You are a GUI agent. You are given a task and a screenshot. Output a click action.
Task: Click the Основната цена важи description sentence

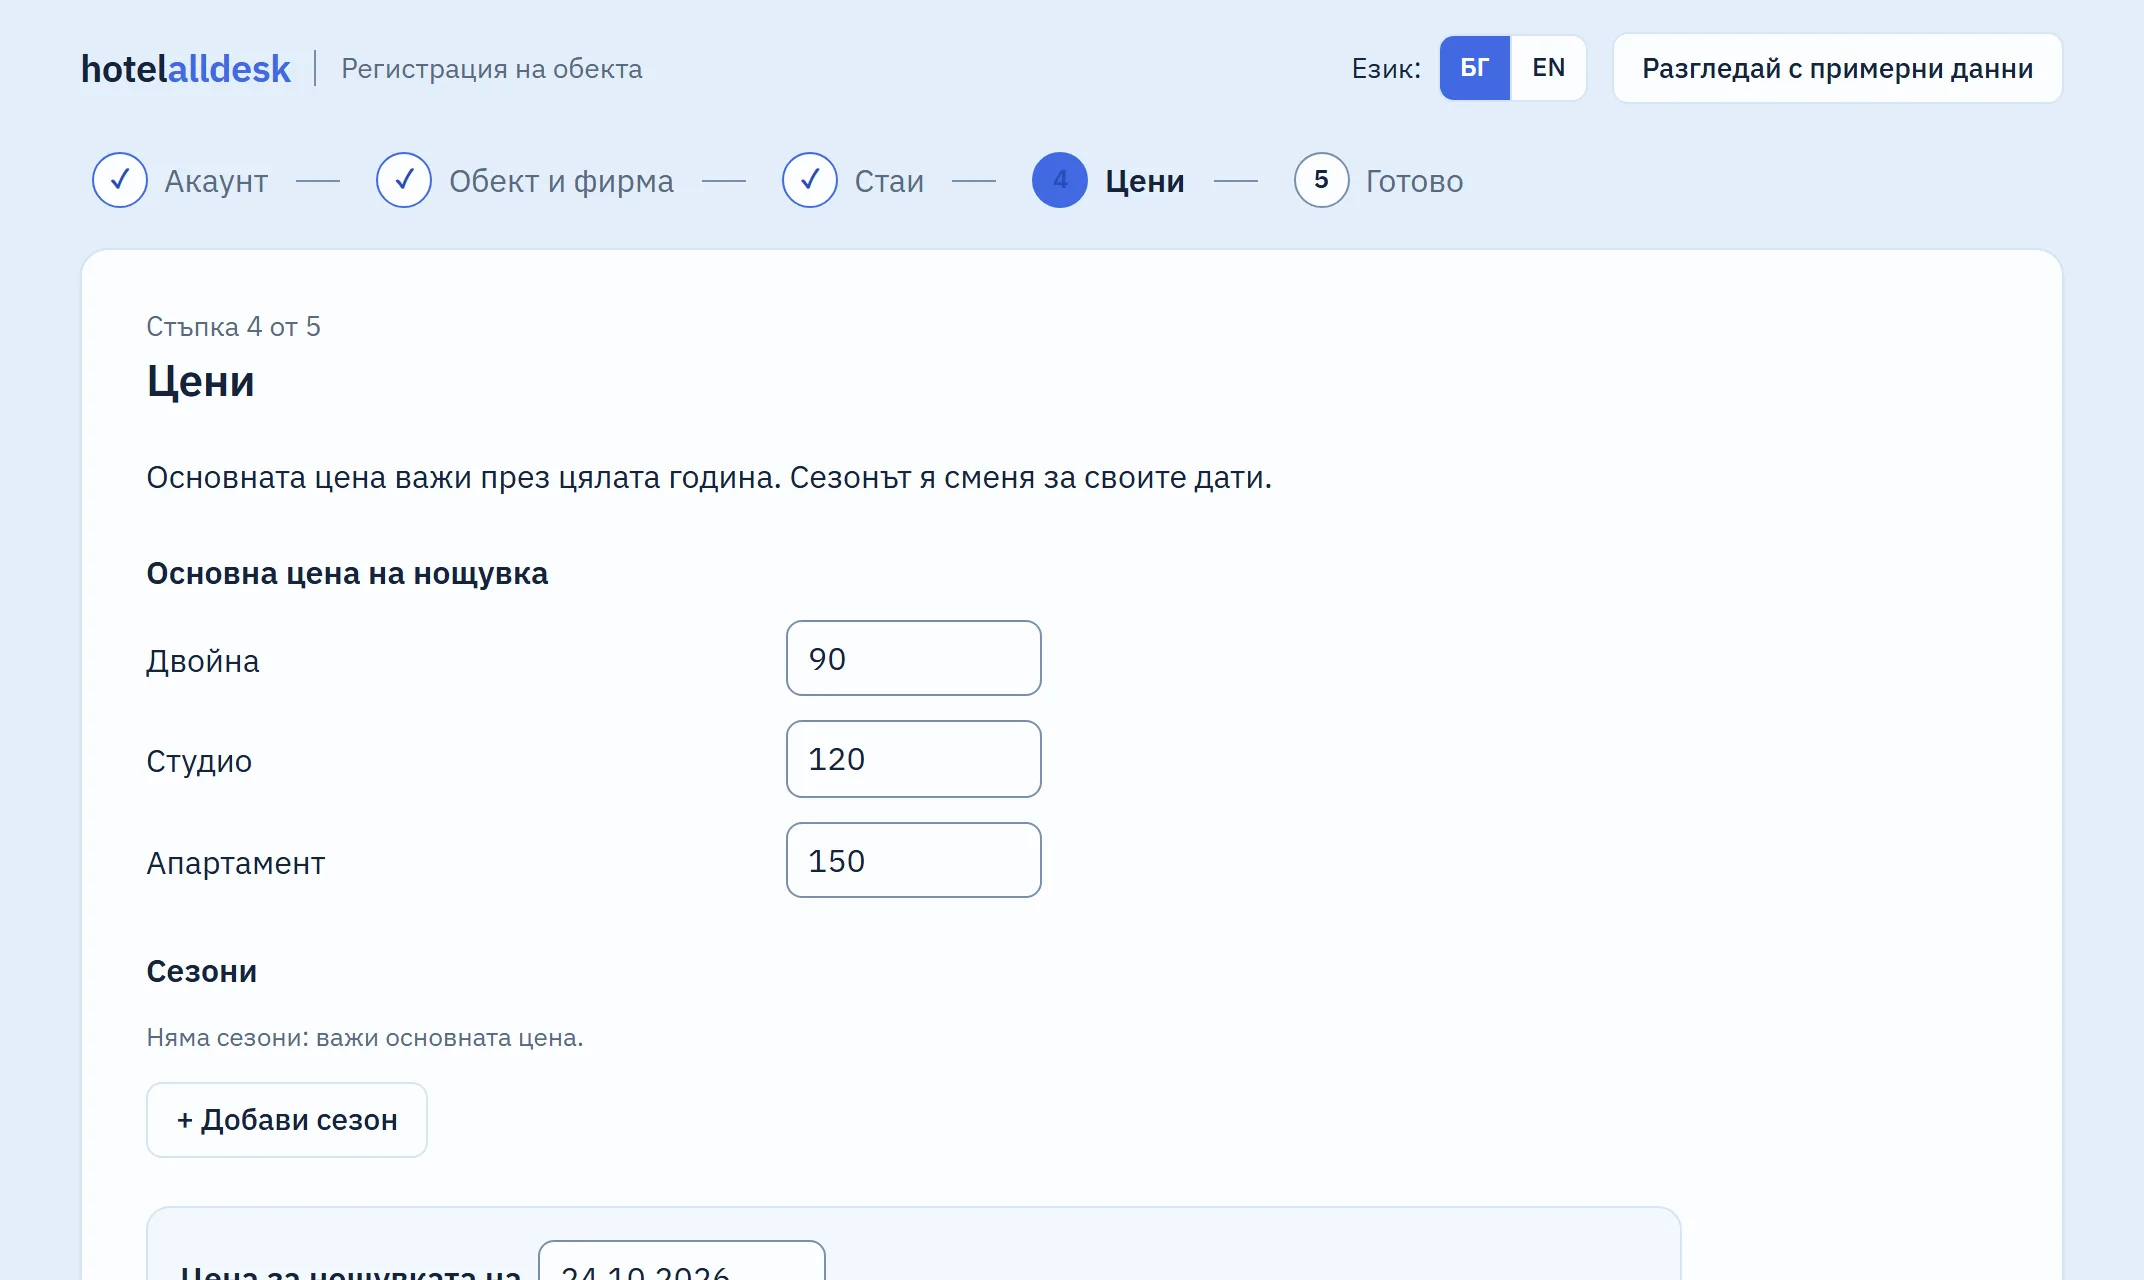point(709,478)
